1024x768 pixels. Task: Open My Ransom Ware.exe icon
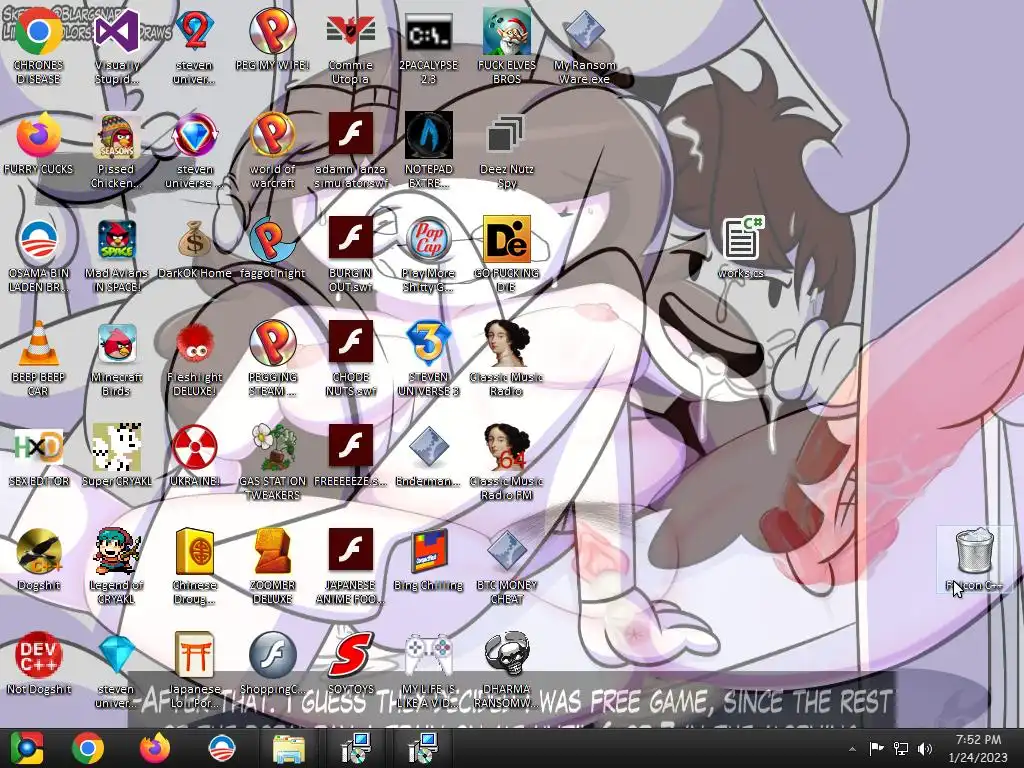tap(584, 47)
